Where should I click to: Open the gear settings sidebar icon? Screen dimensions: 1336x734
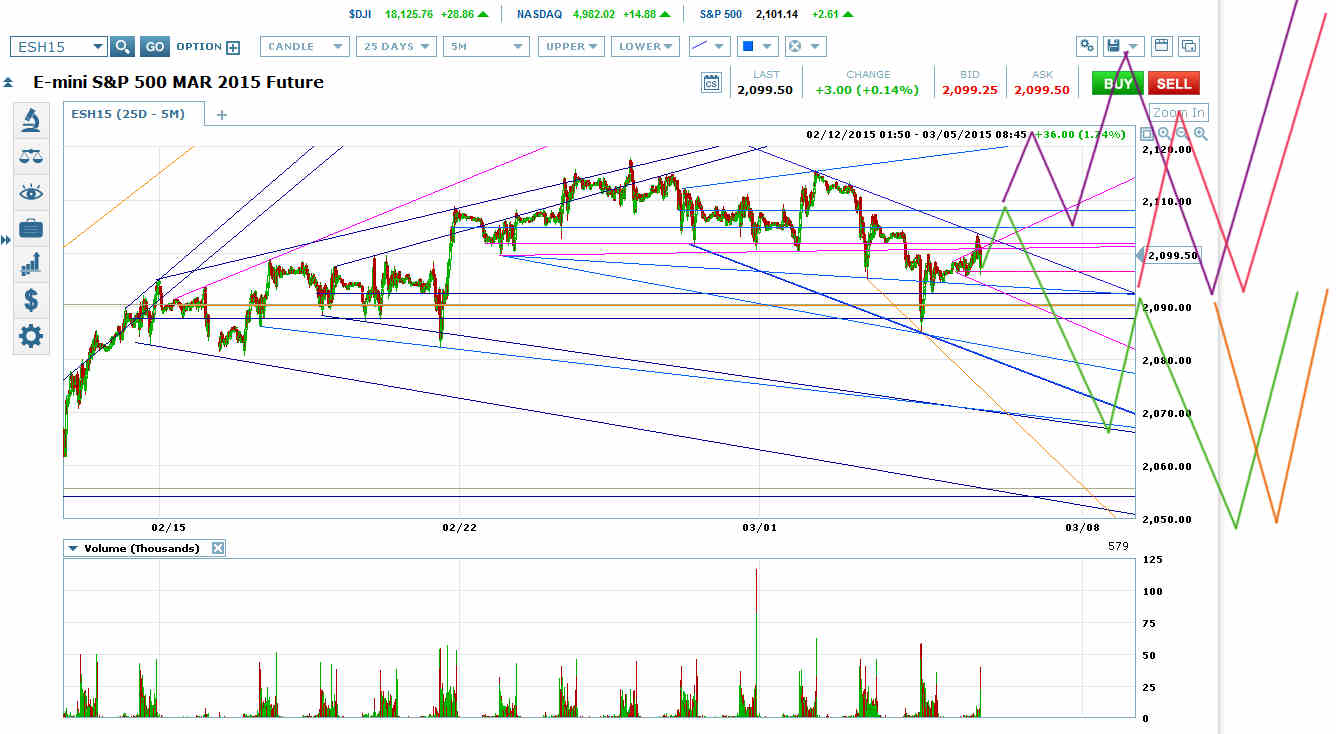(31, 336)
